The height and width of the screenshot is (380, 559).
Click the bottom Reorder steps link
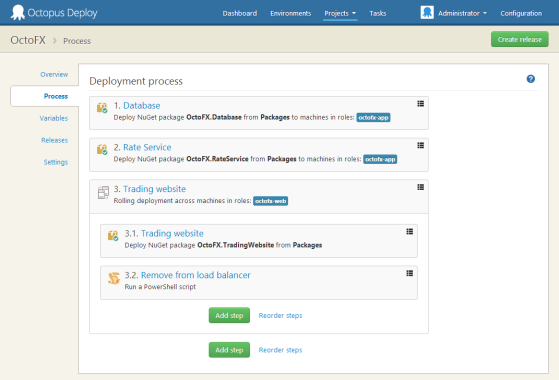point(280,350)
